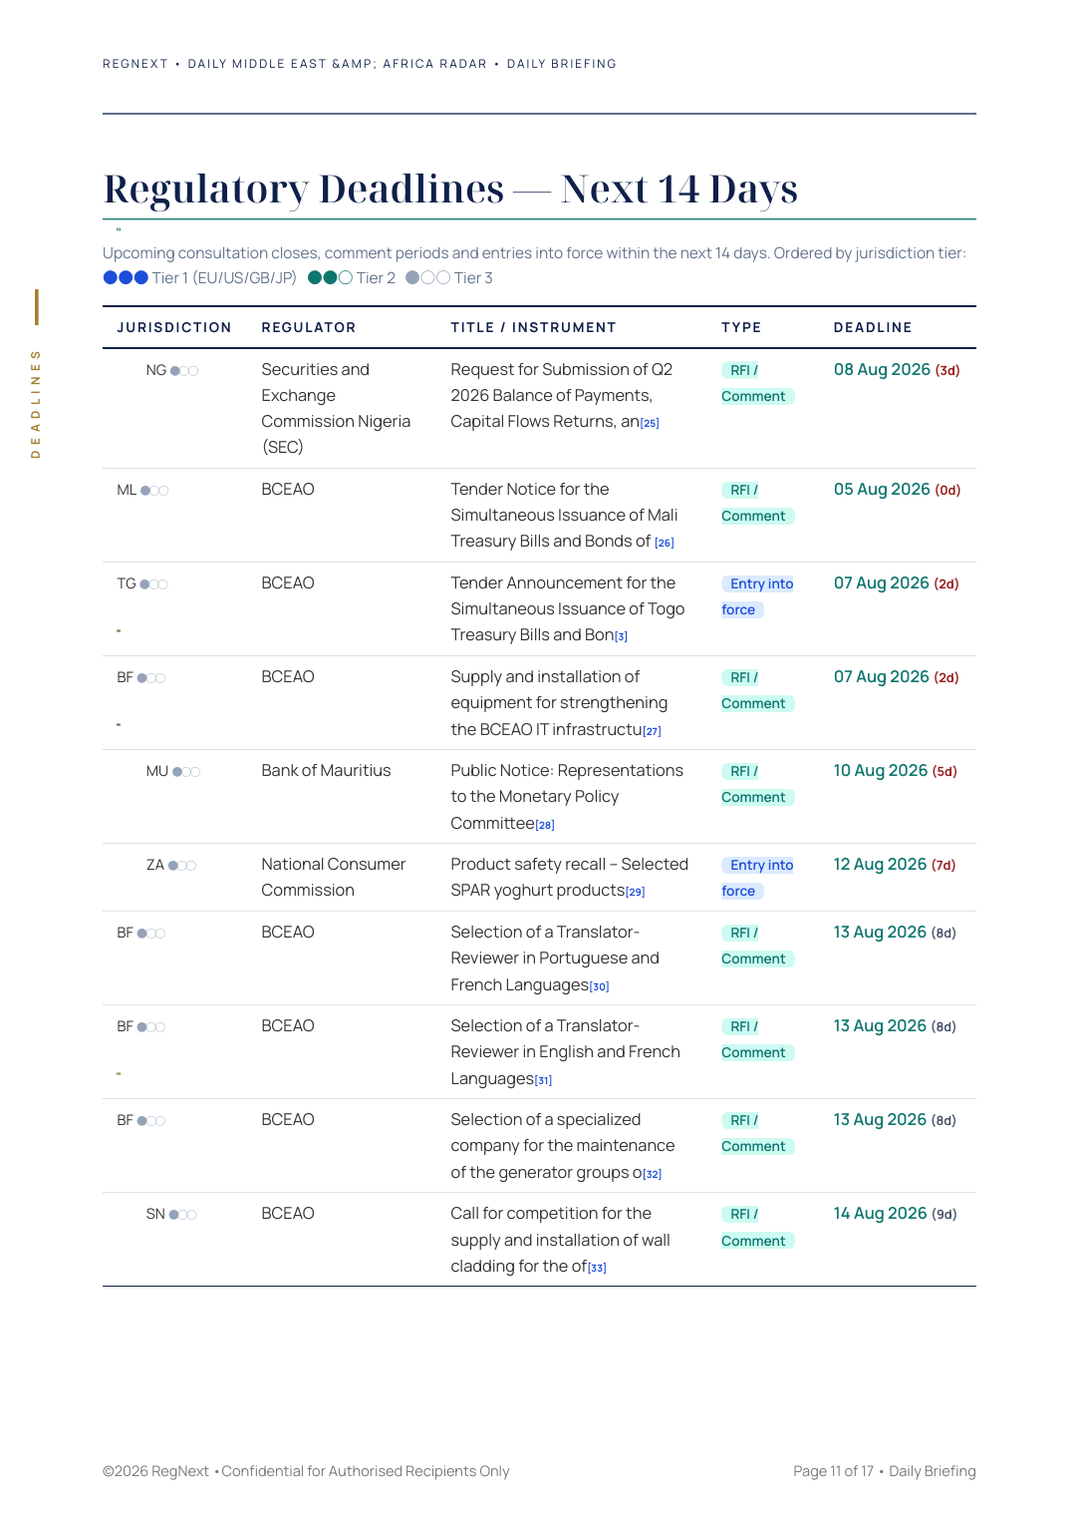Click the Regulatory Deadlines page heading
The width and height of the screenshot is (1080, 1528).
(x=450, y=189)
